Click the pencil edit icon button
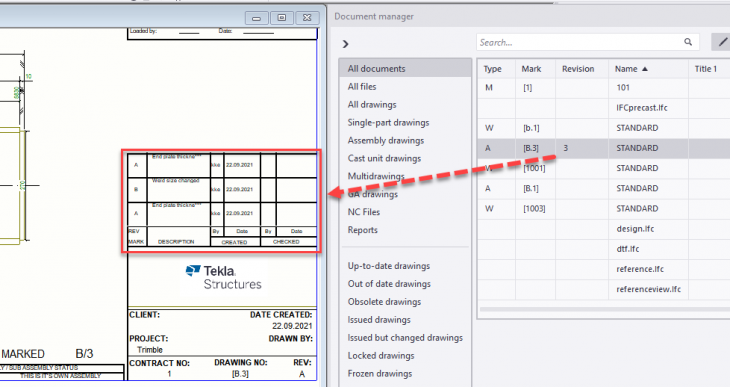The image size is (730, 387). point(722,42)
